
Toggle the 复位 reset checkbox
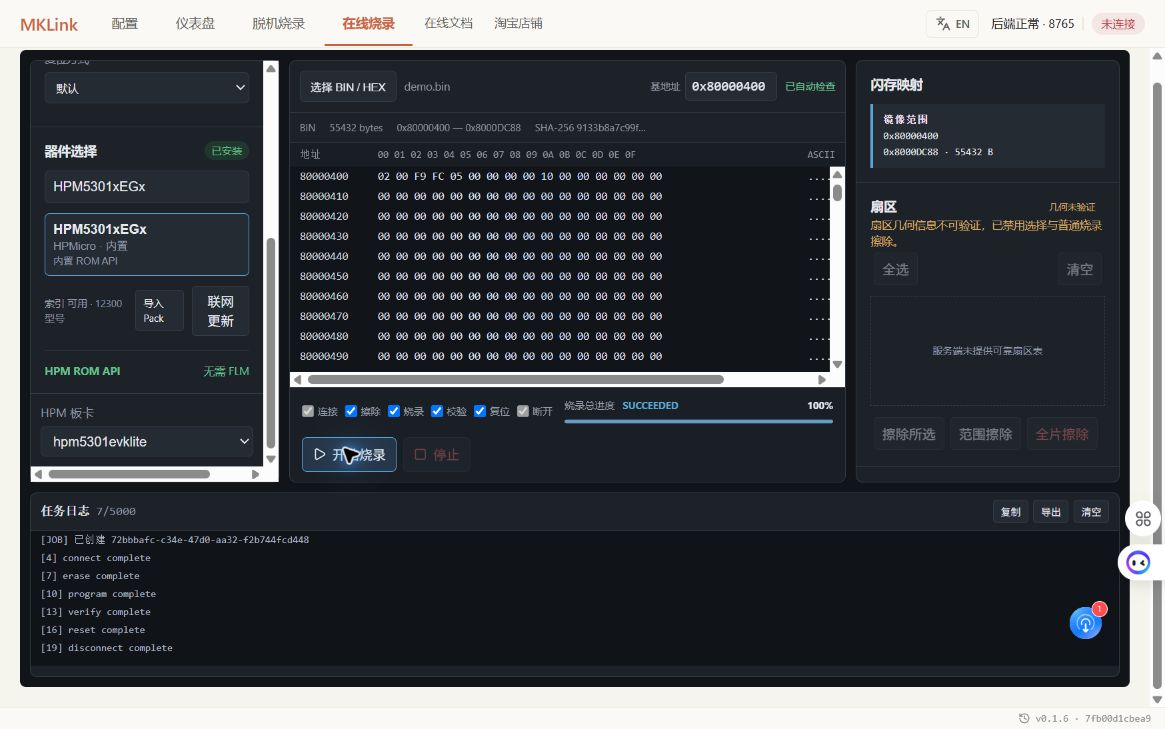480,411
